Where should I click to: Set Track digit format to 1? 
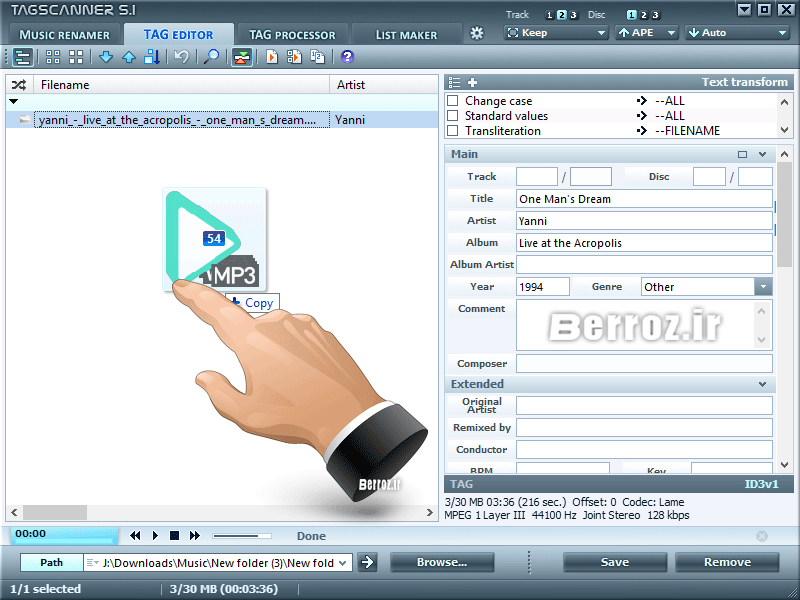(549, 15)
